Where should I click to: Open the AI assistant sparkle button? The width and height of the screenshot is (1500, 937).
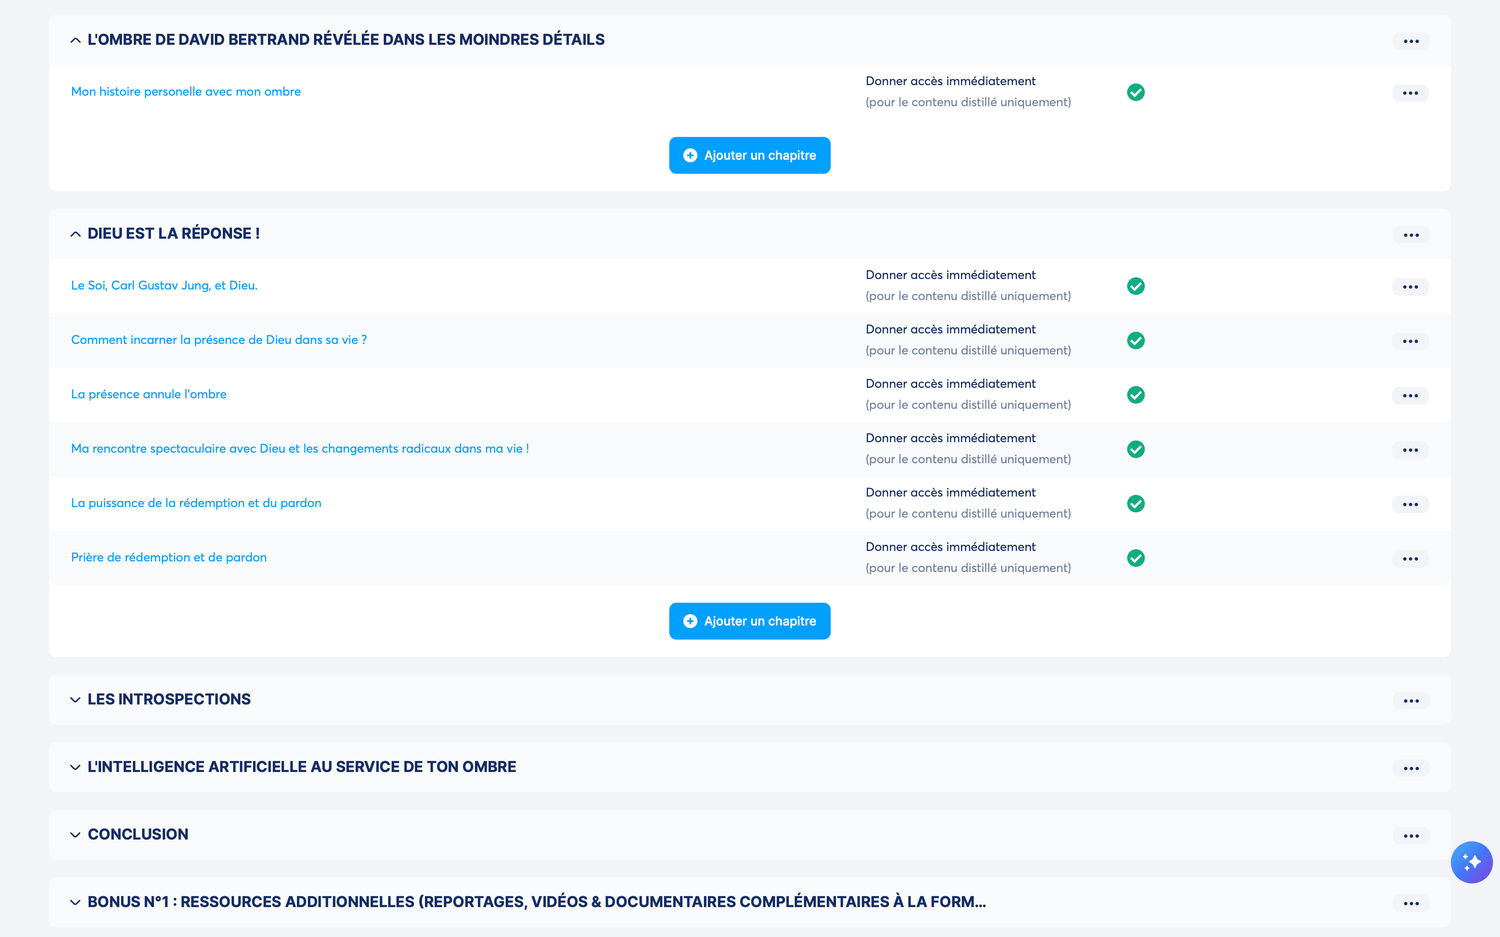tap(1471, 862)
